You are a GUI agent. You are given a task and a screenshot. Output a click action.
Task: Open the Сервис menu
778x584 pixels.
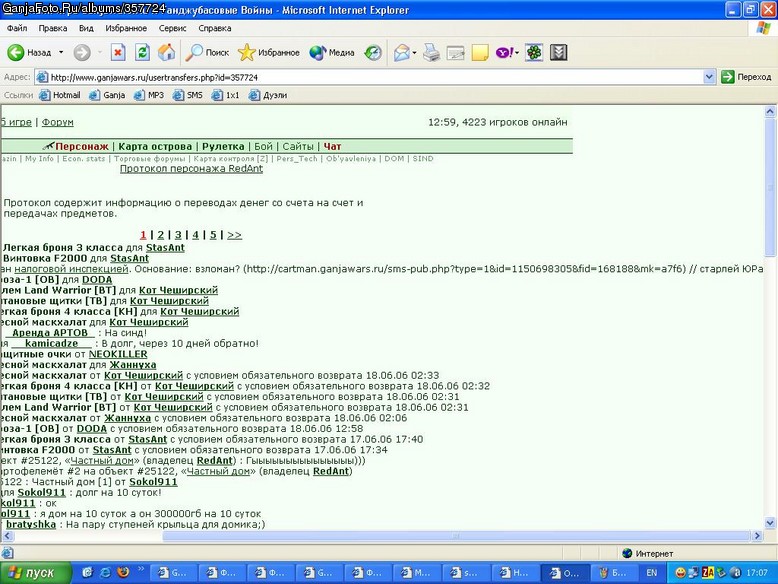click(172, 28)
